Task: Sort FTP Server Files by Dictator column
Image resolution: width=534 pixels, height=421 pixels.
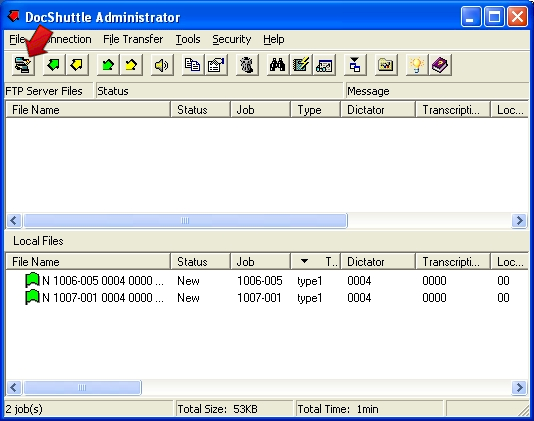Action: (x=378, y=110)
